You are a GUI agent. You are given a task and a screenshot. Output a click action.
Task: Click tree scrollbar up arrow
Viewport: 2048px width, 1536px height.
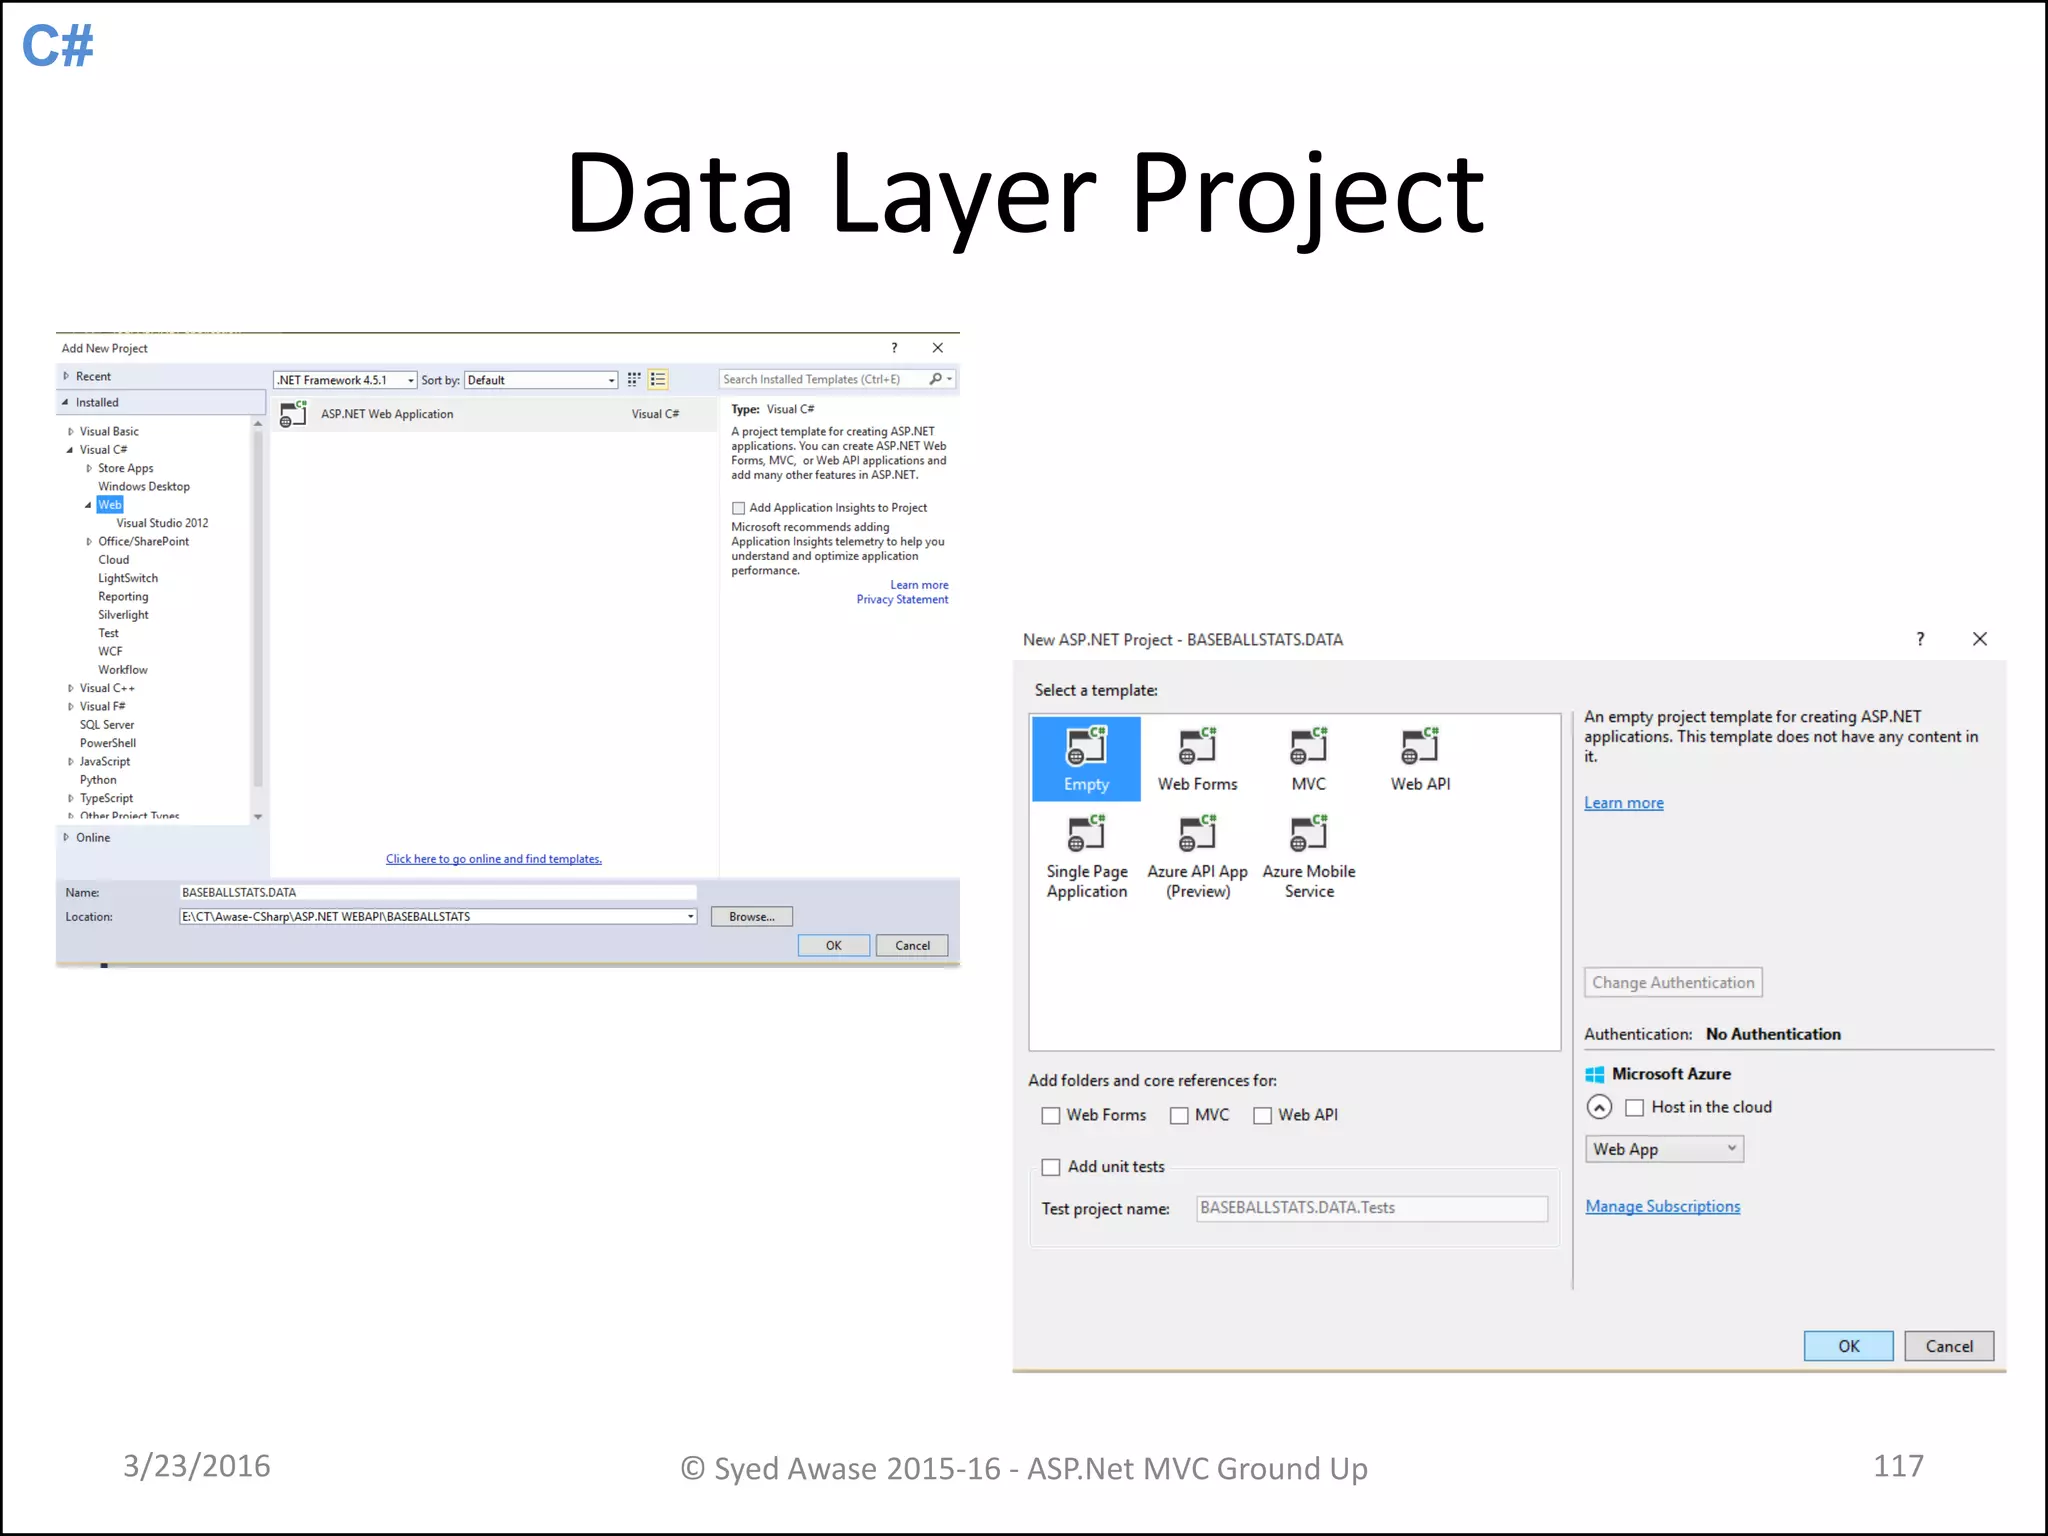click(x=258, y=424)
